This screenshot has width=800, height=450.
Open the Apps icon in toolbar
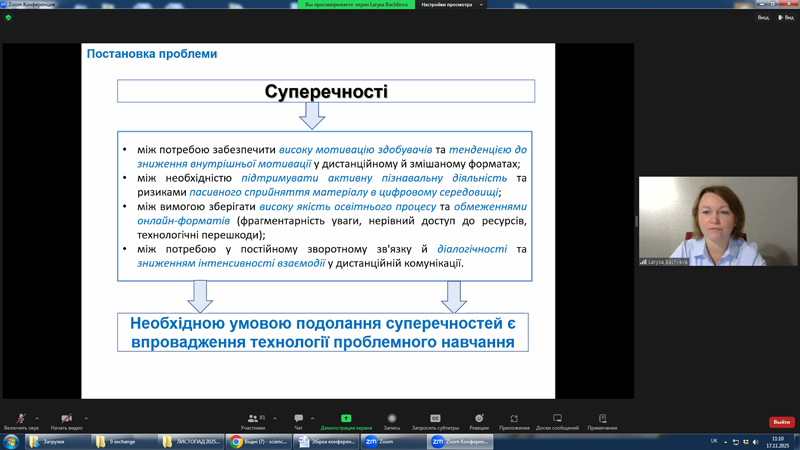(x=514, y=419)
